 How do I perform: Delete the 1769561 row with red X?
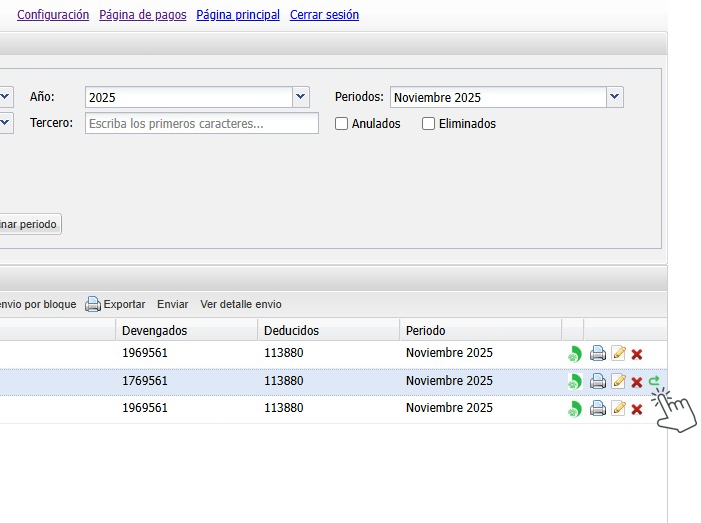coord(637,382)
